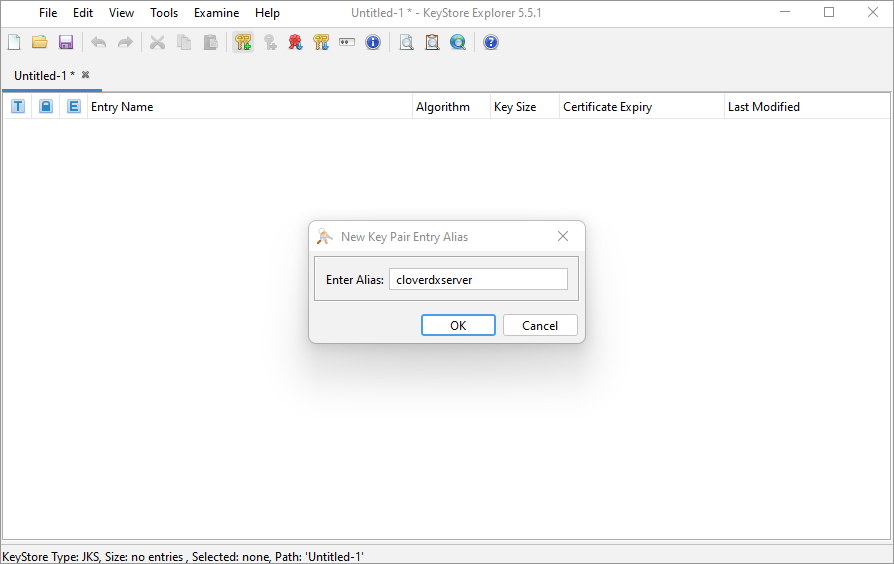Click the Set KeyStore Password icon
The height and width of the screenshot is (564, 894).
pyautogui.click(x=347, y=42)
